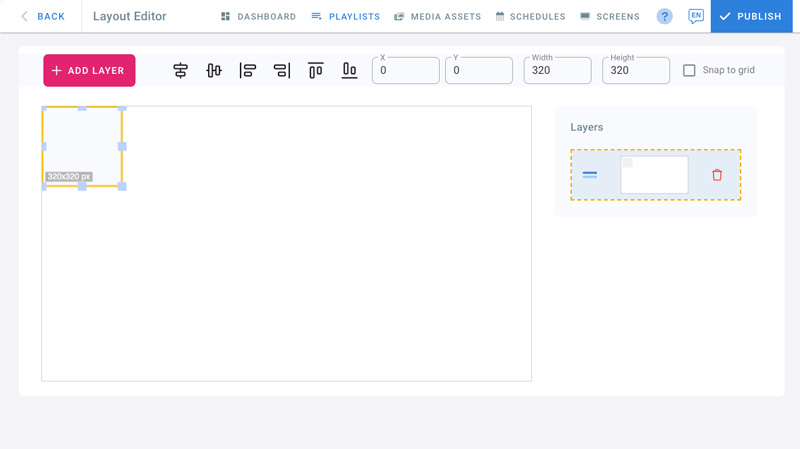Enable the Snap to grid checkbox

[689, 71]
